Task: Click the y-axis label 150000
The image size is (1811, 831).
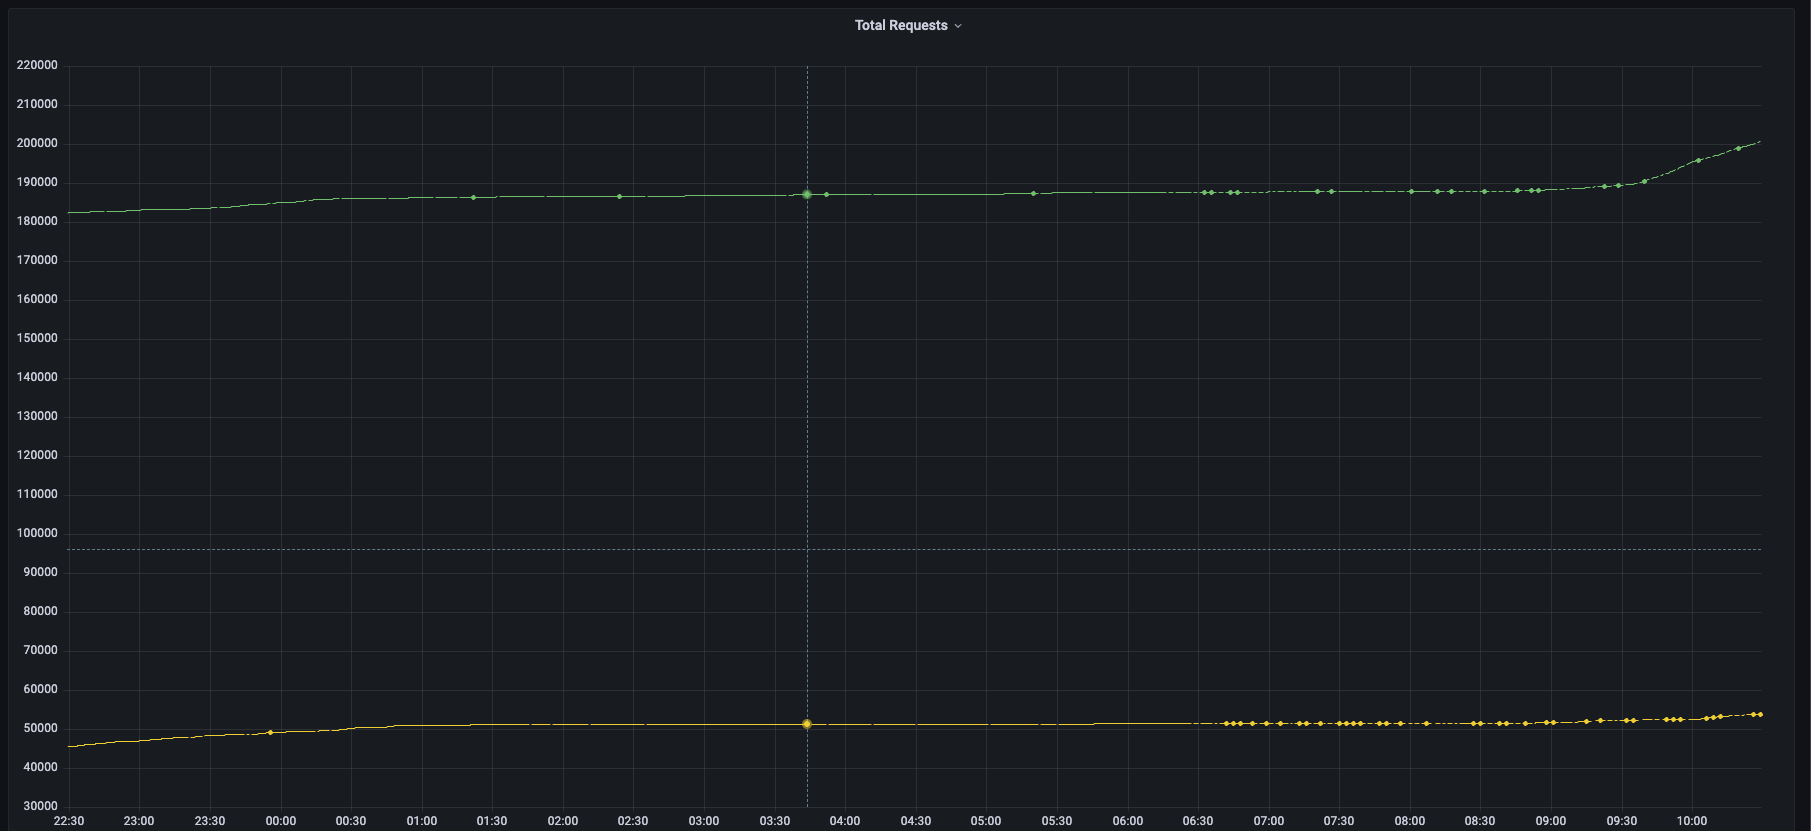Action: 37,338
